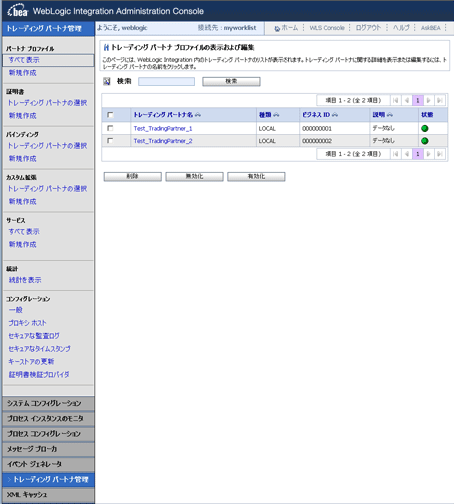Go to previous page in top pager
454x504 pixels.
[x=407, y=100]
